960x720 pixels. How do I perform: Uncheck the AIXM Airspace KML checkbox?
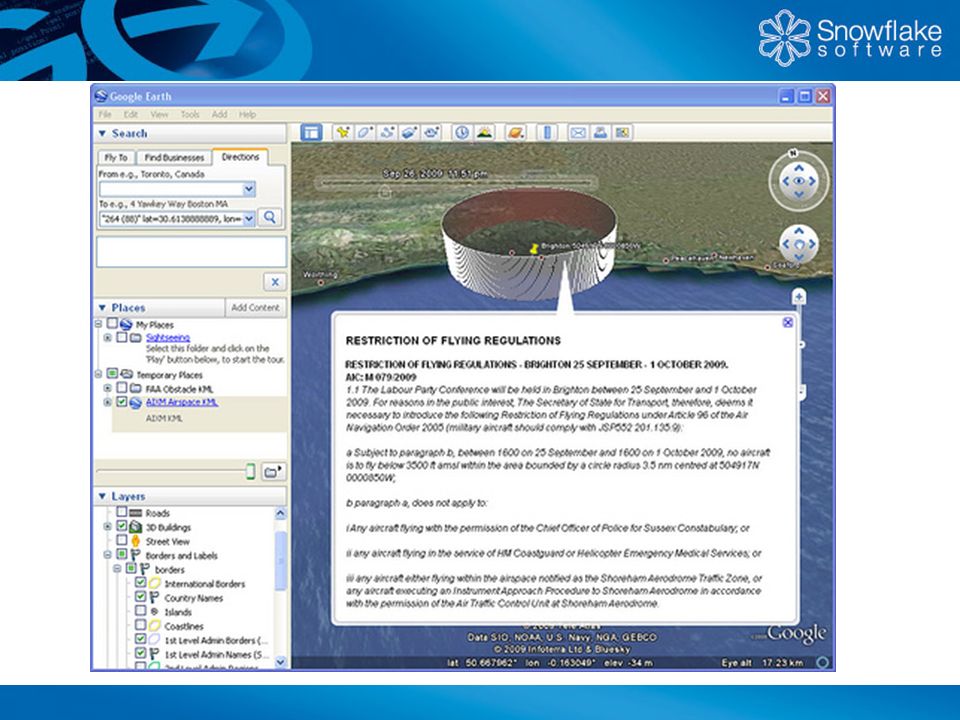[122, 402]
